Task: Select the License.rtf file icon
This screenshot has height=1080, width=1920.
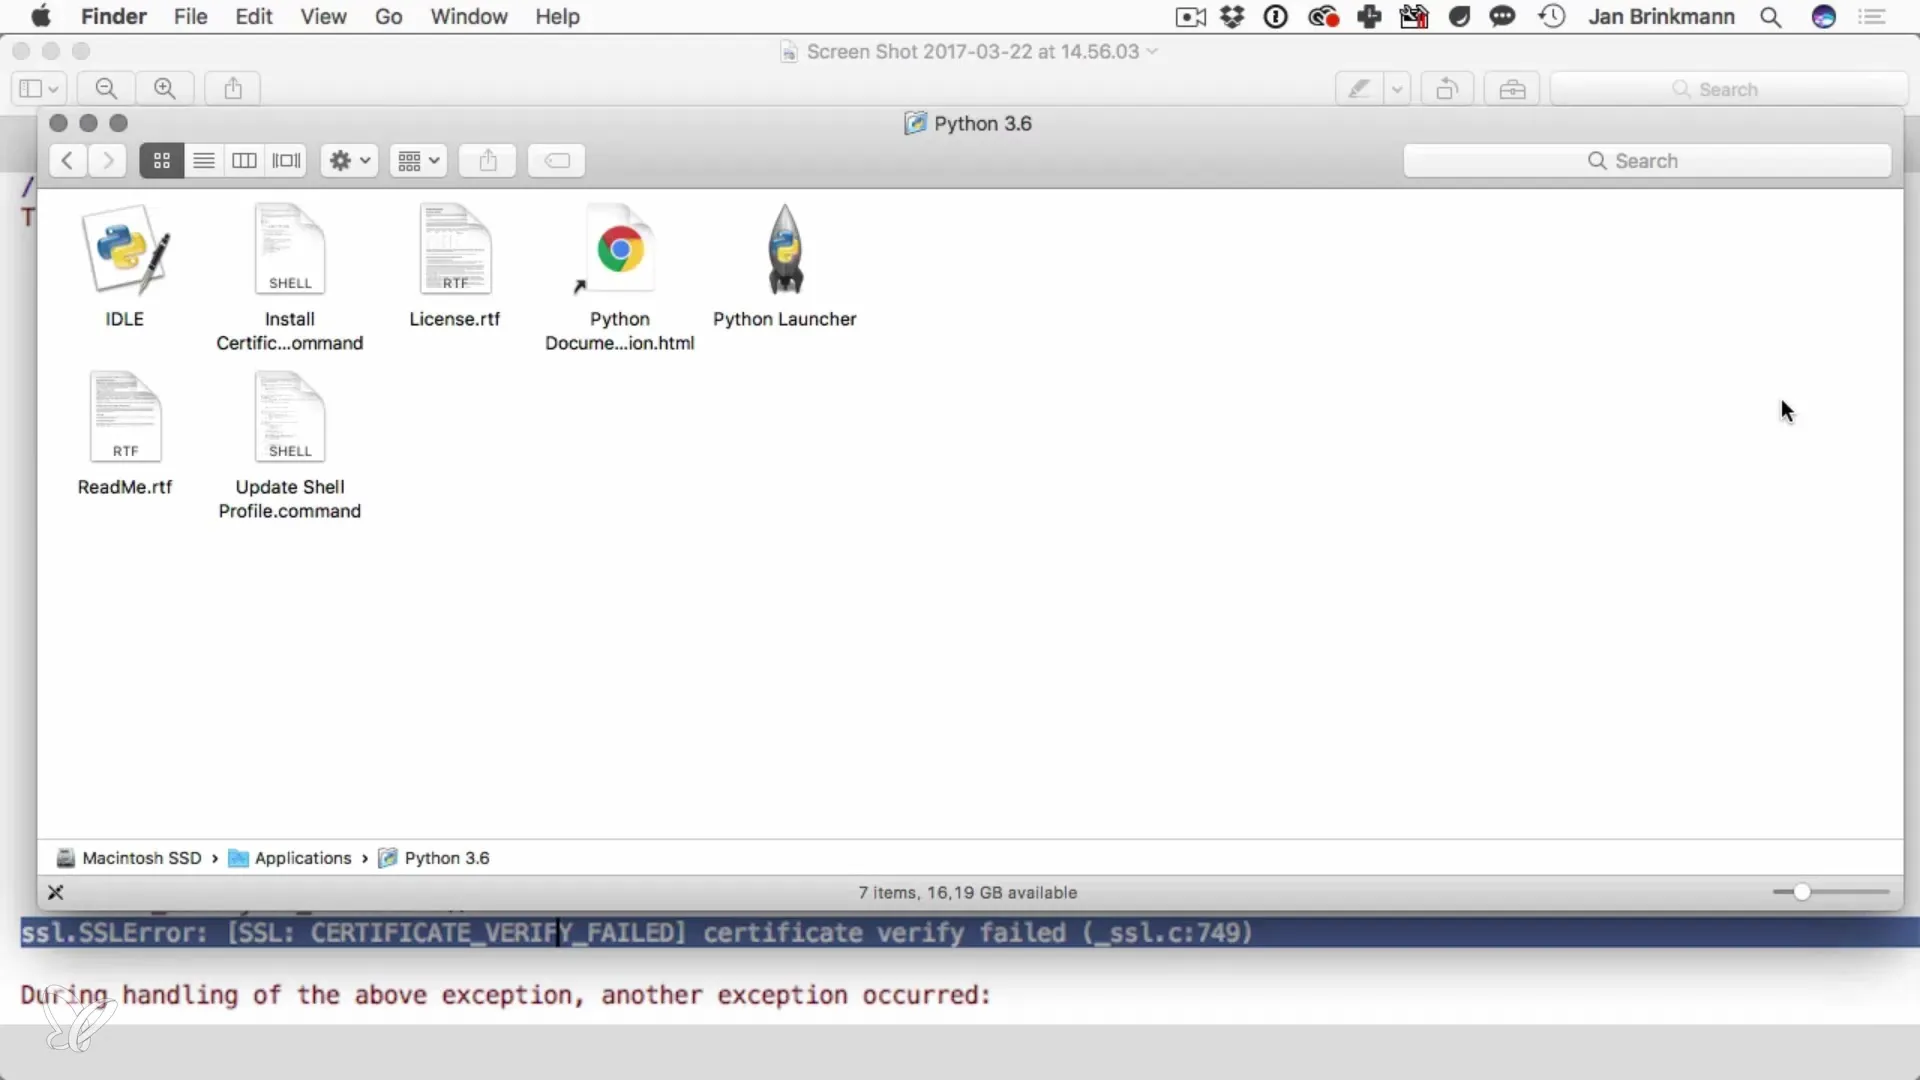Action: tap(455, 249)
